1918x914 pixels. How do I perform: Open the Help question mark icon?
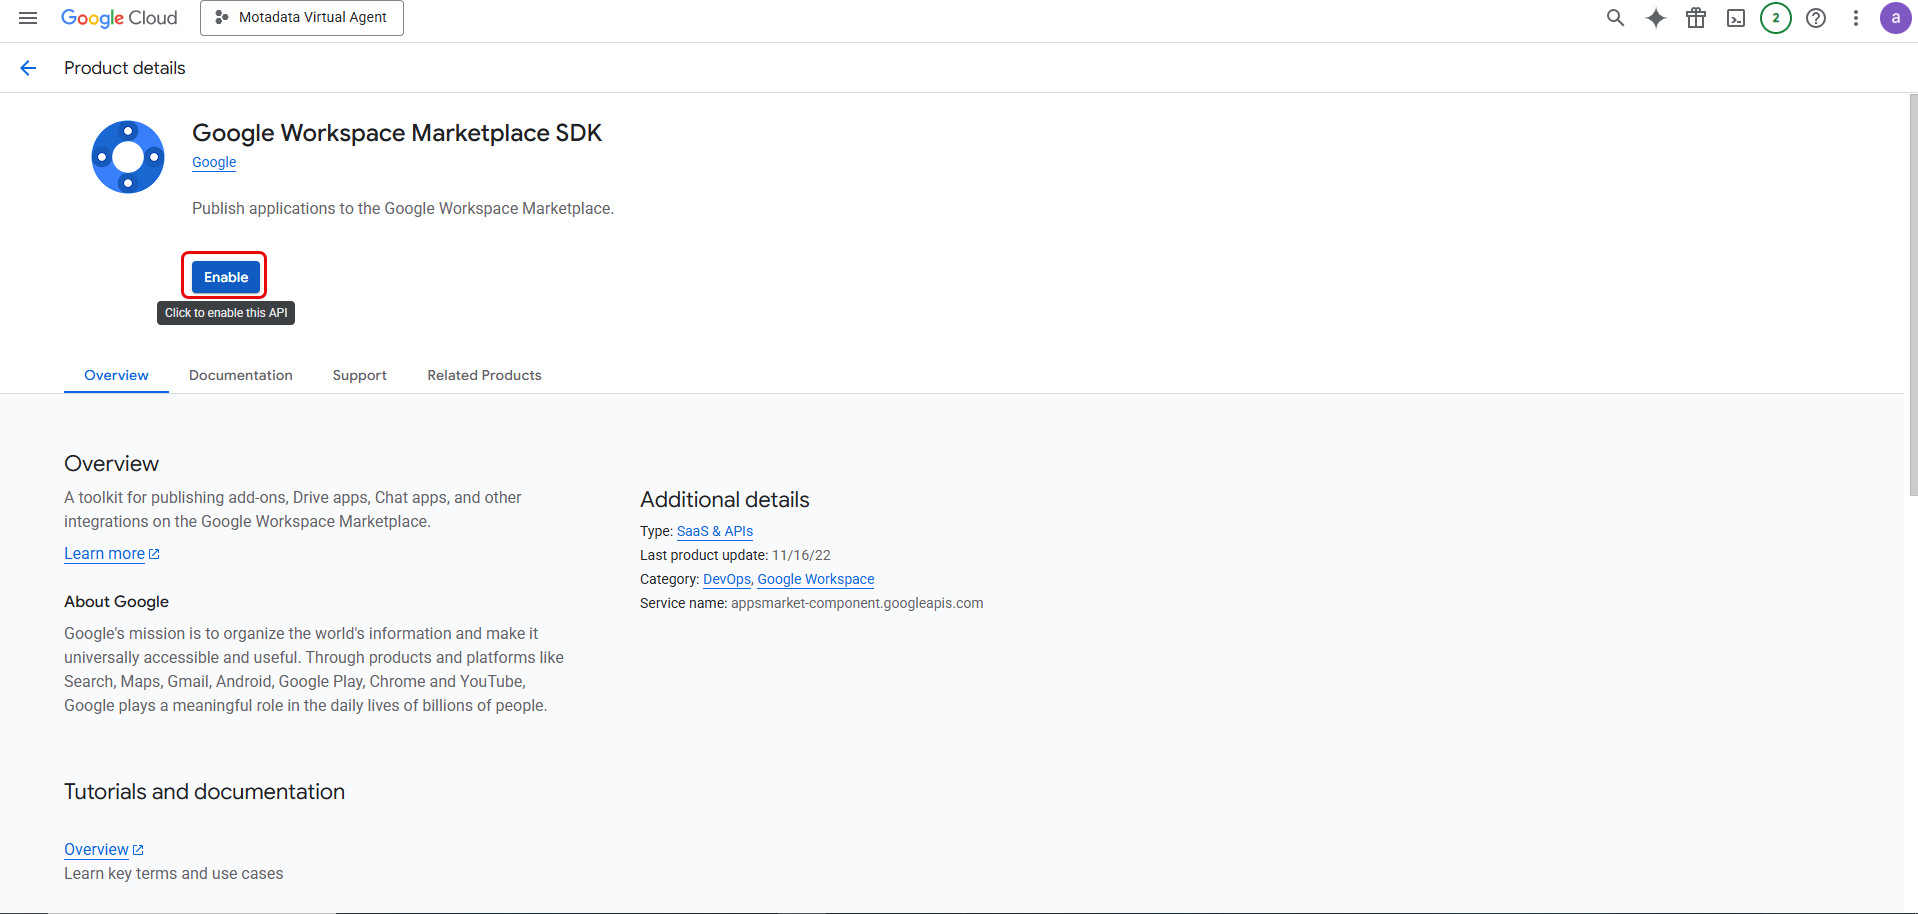1815,17
